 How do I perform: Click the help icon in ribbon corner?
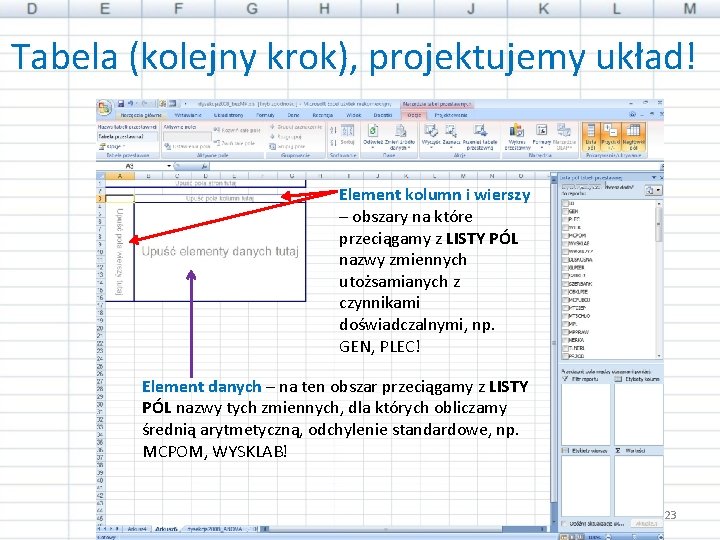click(632, 114)
